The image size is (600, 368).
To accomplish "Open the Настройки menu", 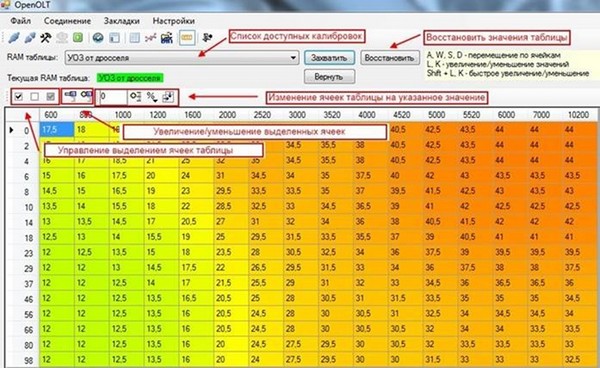I will tap(174, 21).
